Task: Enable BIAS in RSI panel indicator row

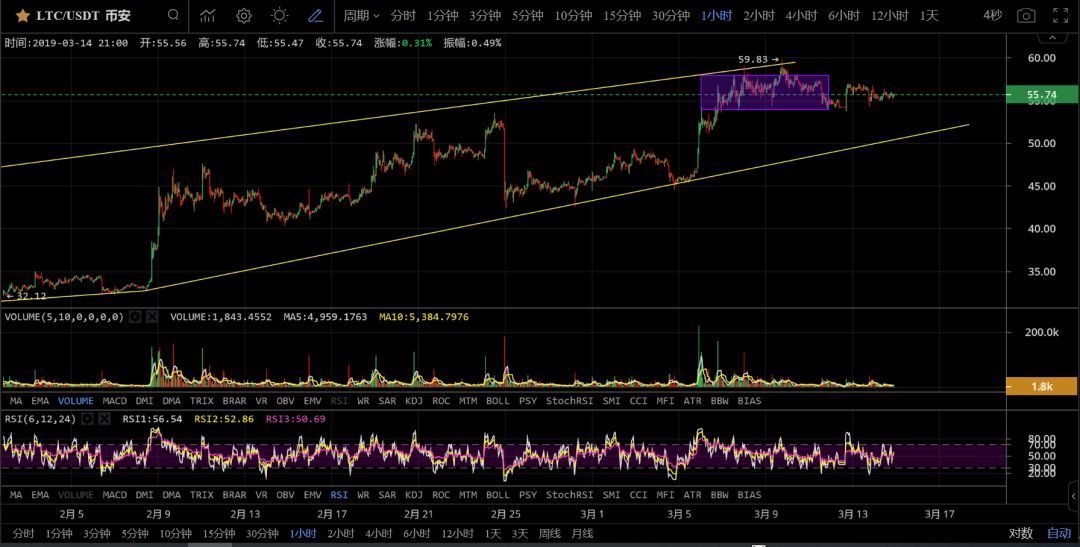Action: [x=749, y=495]
